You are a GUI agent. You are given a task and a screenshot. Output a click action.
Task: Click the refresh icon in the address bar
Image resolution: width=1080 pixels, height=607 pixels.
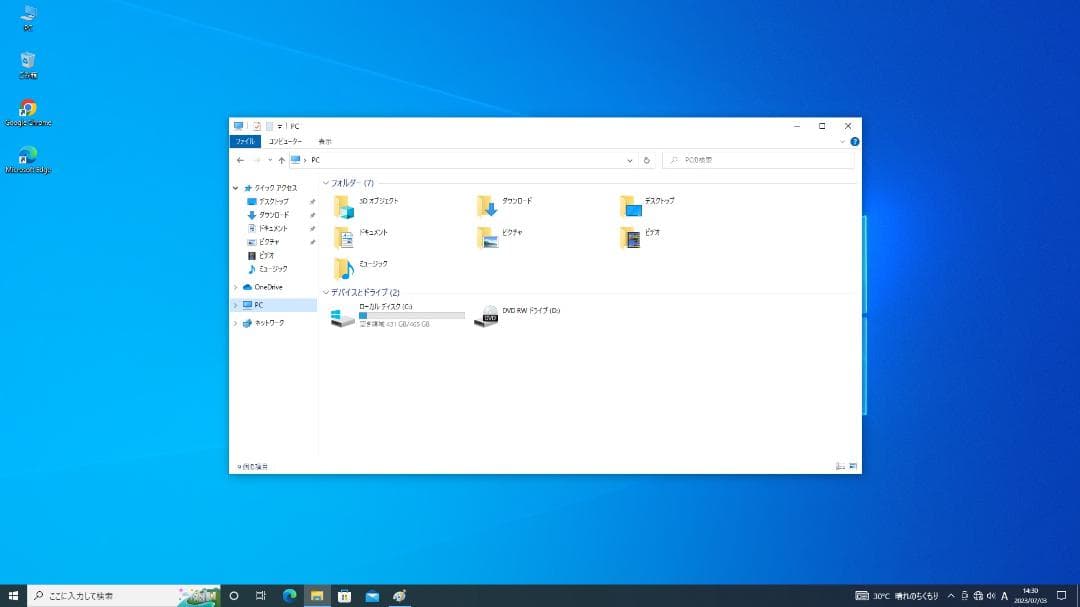645,160
